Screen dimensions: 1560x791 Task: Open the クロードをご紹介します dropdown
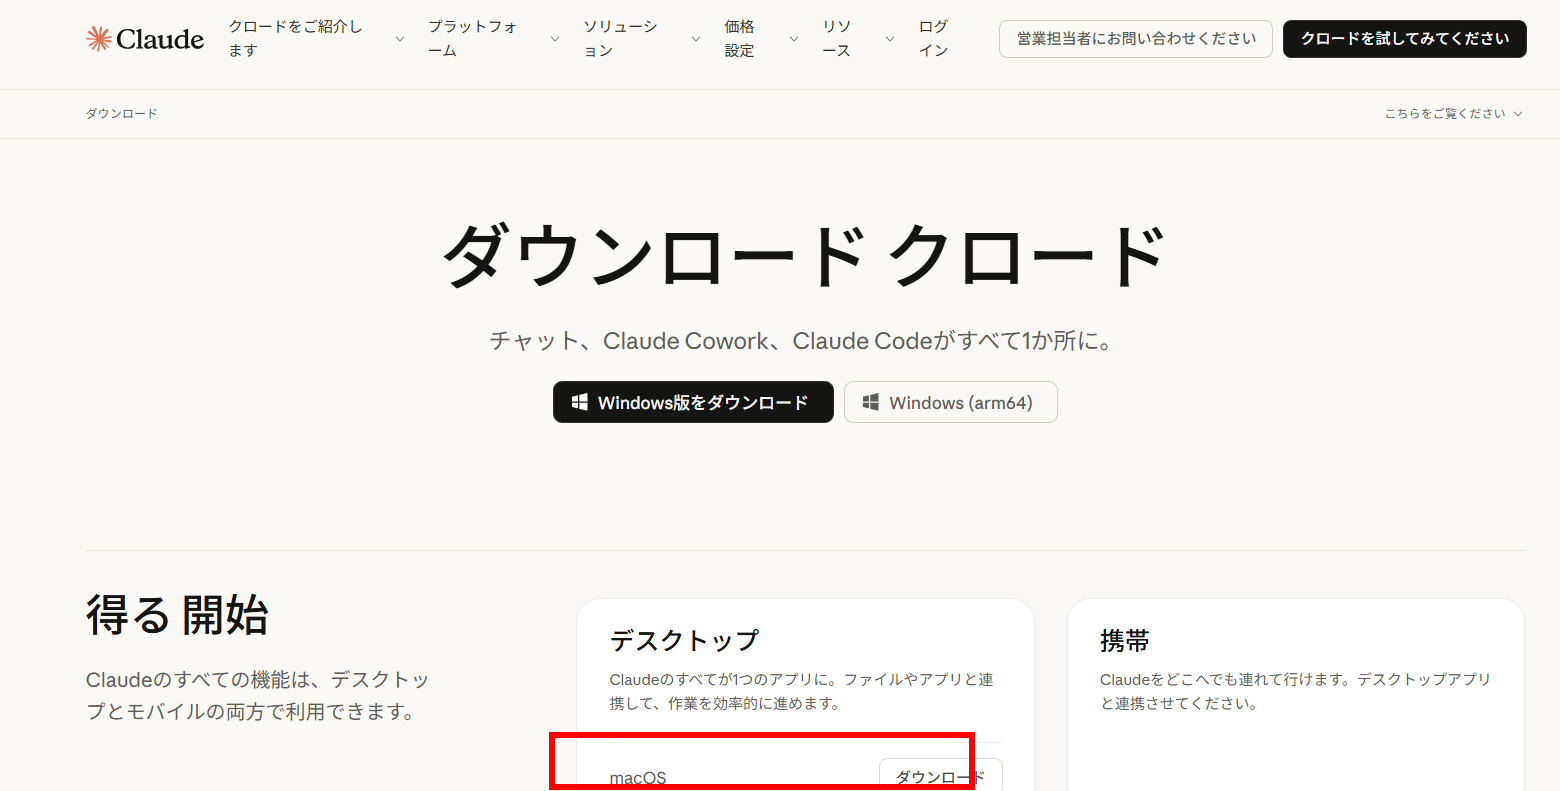pyautogui.click(x=295, y=38)
